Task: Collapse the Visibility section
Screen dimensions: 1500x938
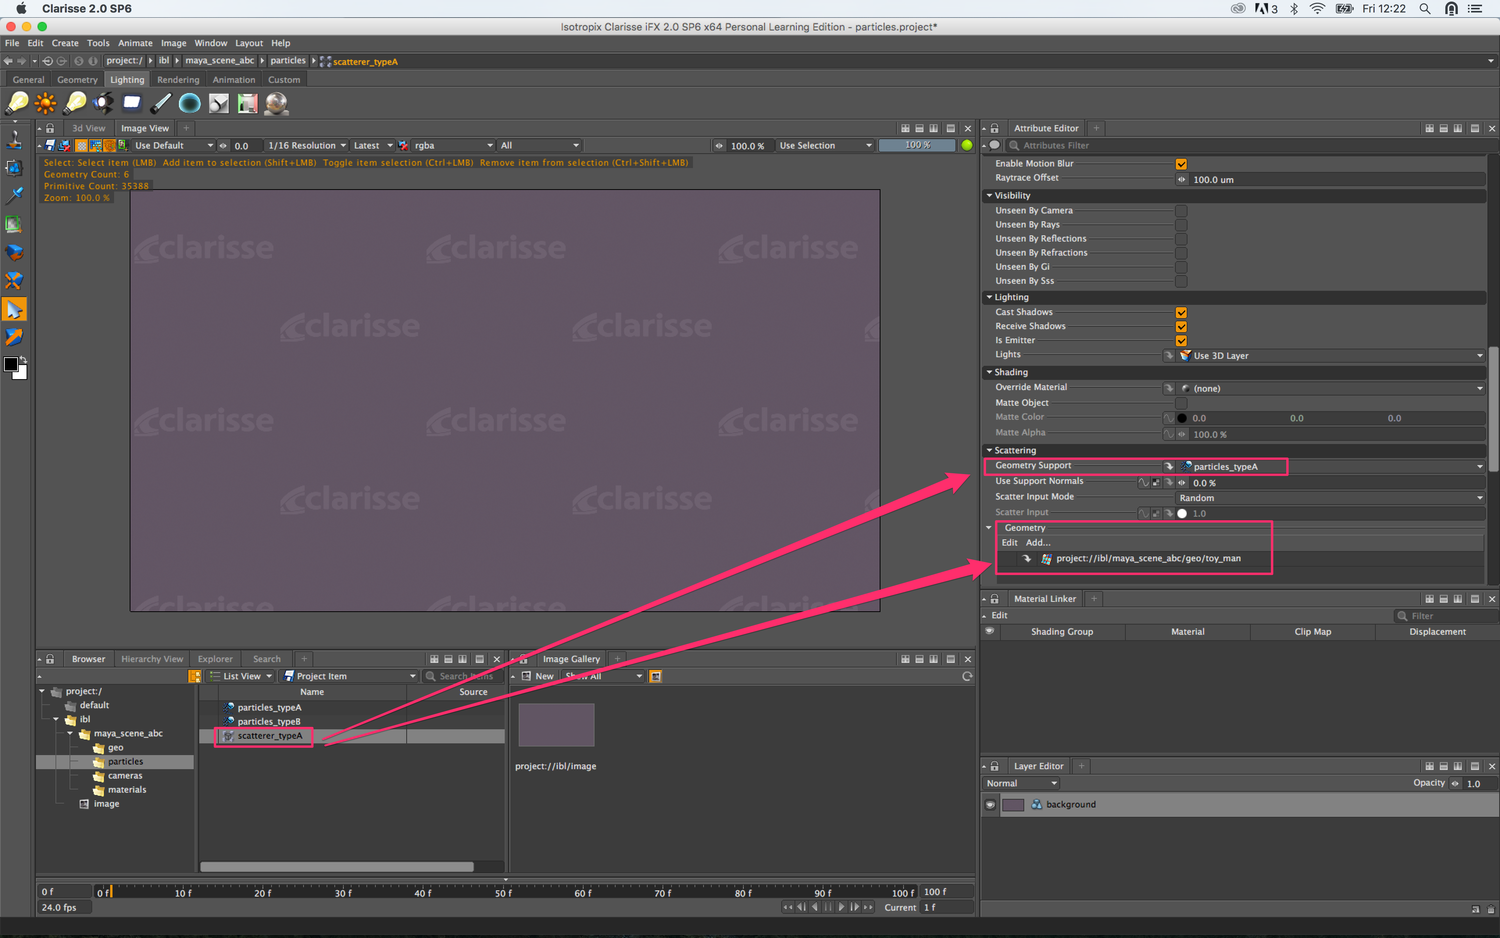Action: click(989, 196)
